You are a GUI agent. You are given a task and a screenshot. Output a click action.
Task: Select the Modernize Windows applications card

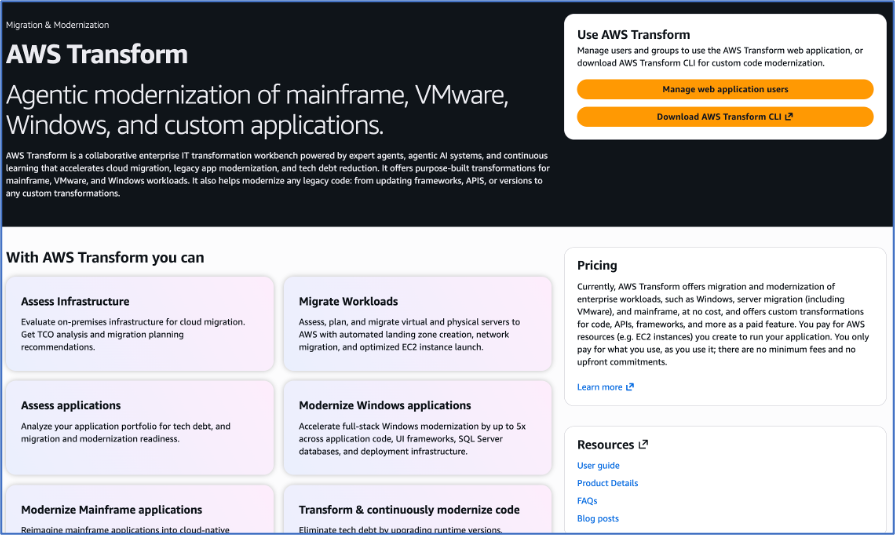(x=418, y=428)
